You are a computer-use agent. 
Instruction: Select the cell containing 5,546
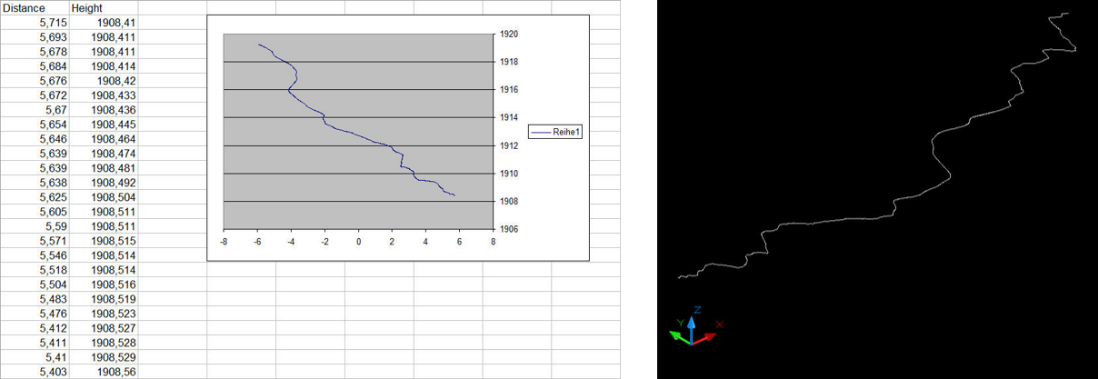[35, 255]
